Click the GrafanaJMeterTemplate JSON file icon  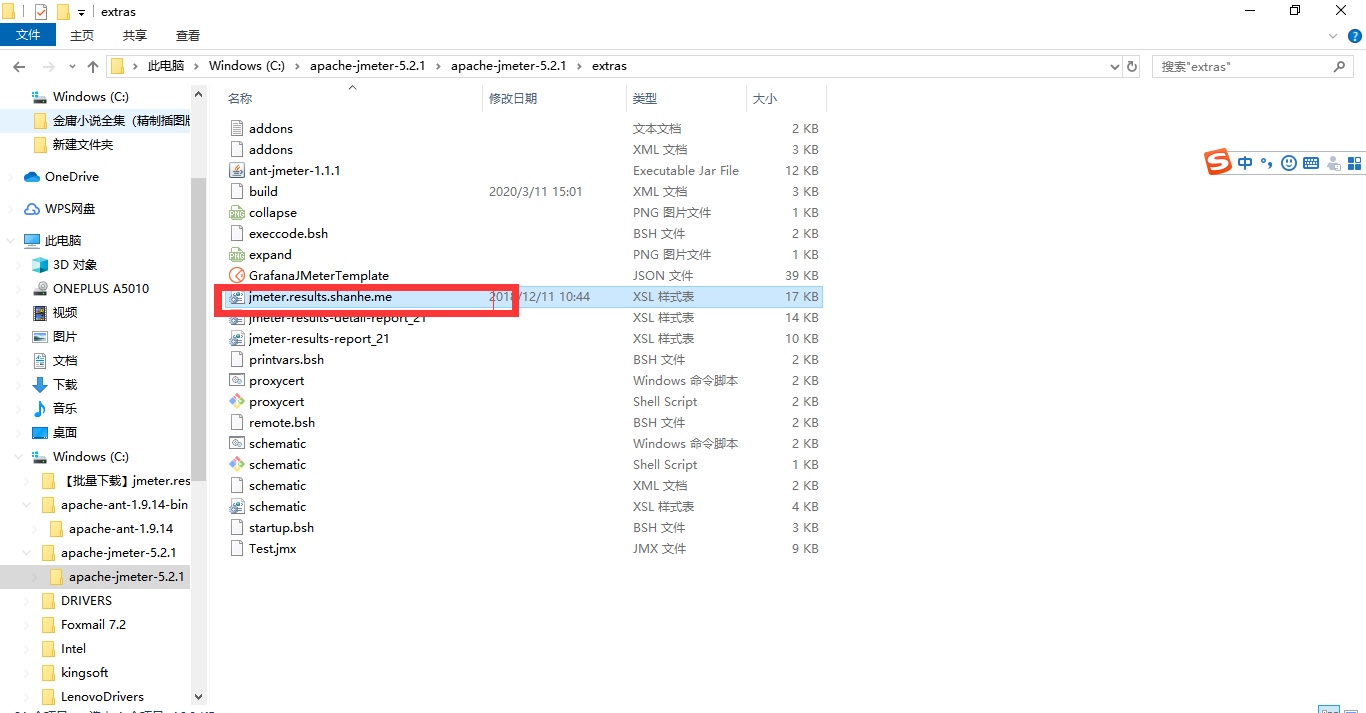(x=237, y=275)
